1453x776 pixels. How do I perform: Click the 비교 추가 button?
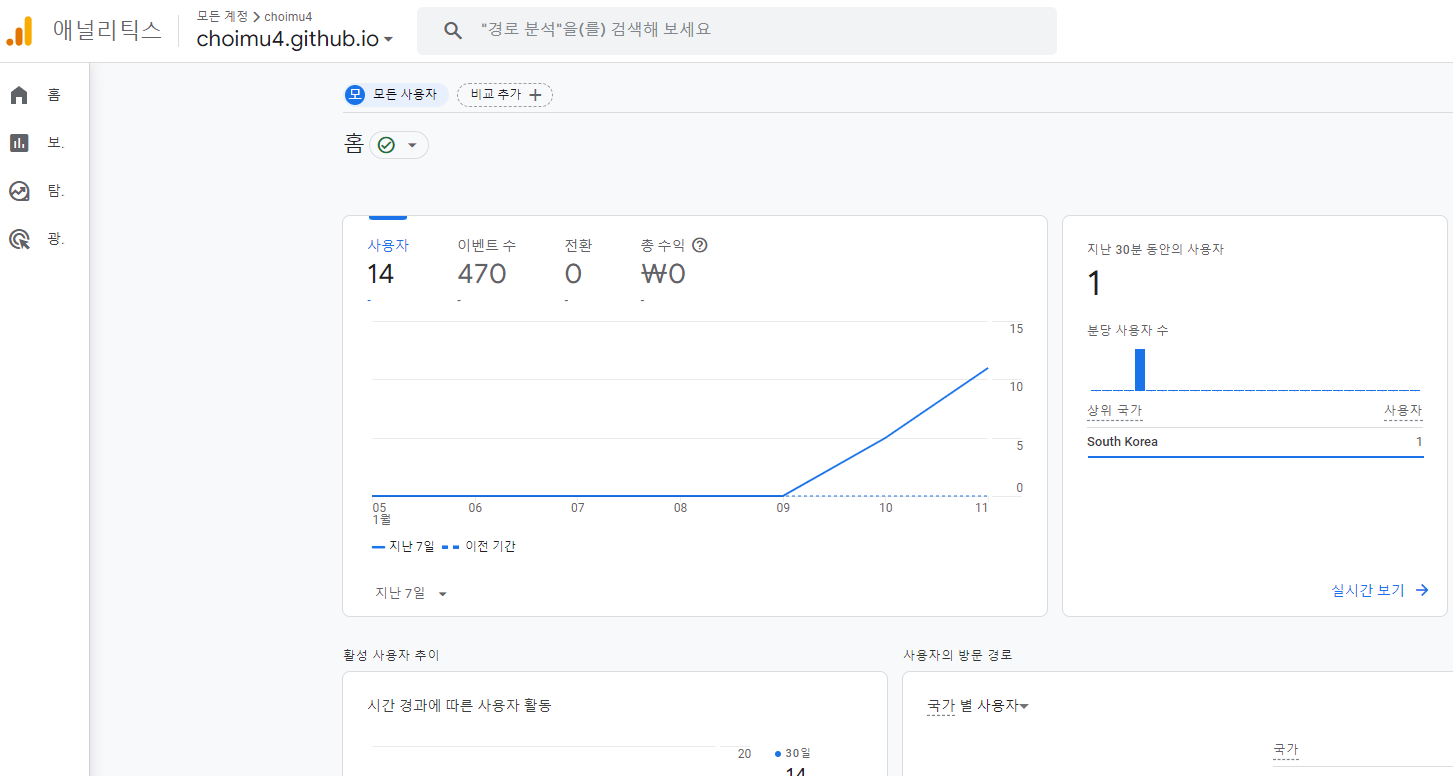point(504,94)
